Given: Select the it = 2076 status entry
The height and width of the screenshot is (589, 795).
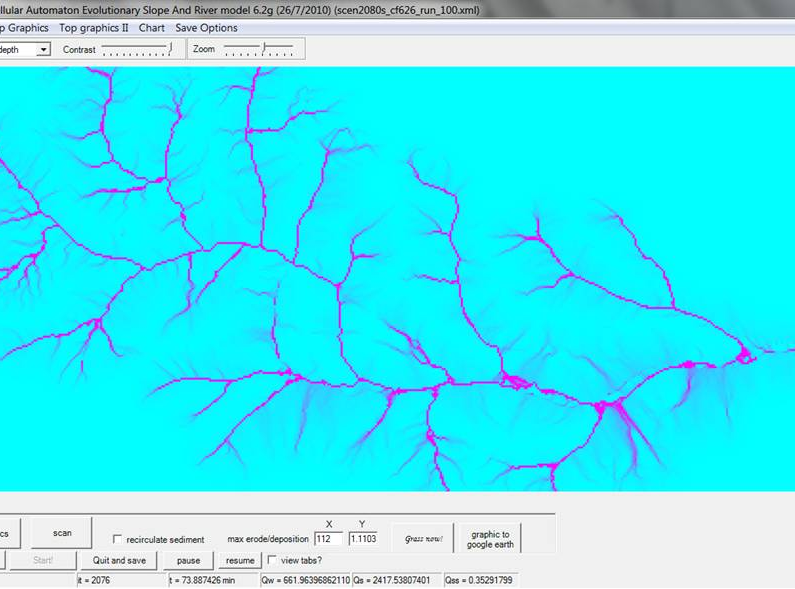Looking at the screenshot, I should pos(121,580).
